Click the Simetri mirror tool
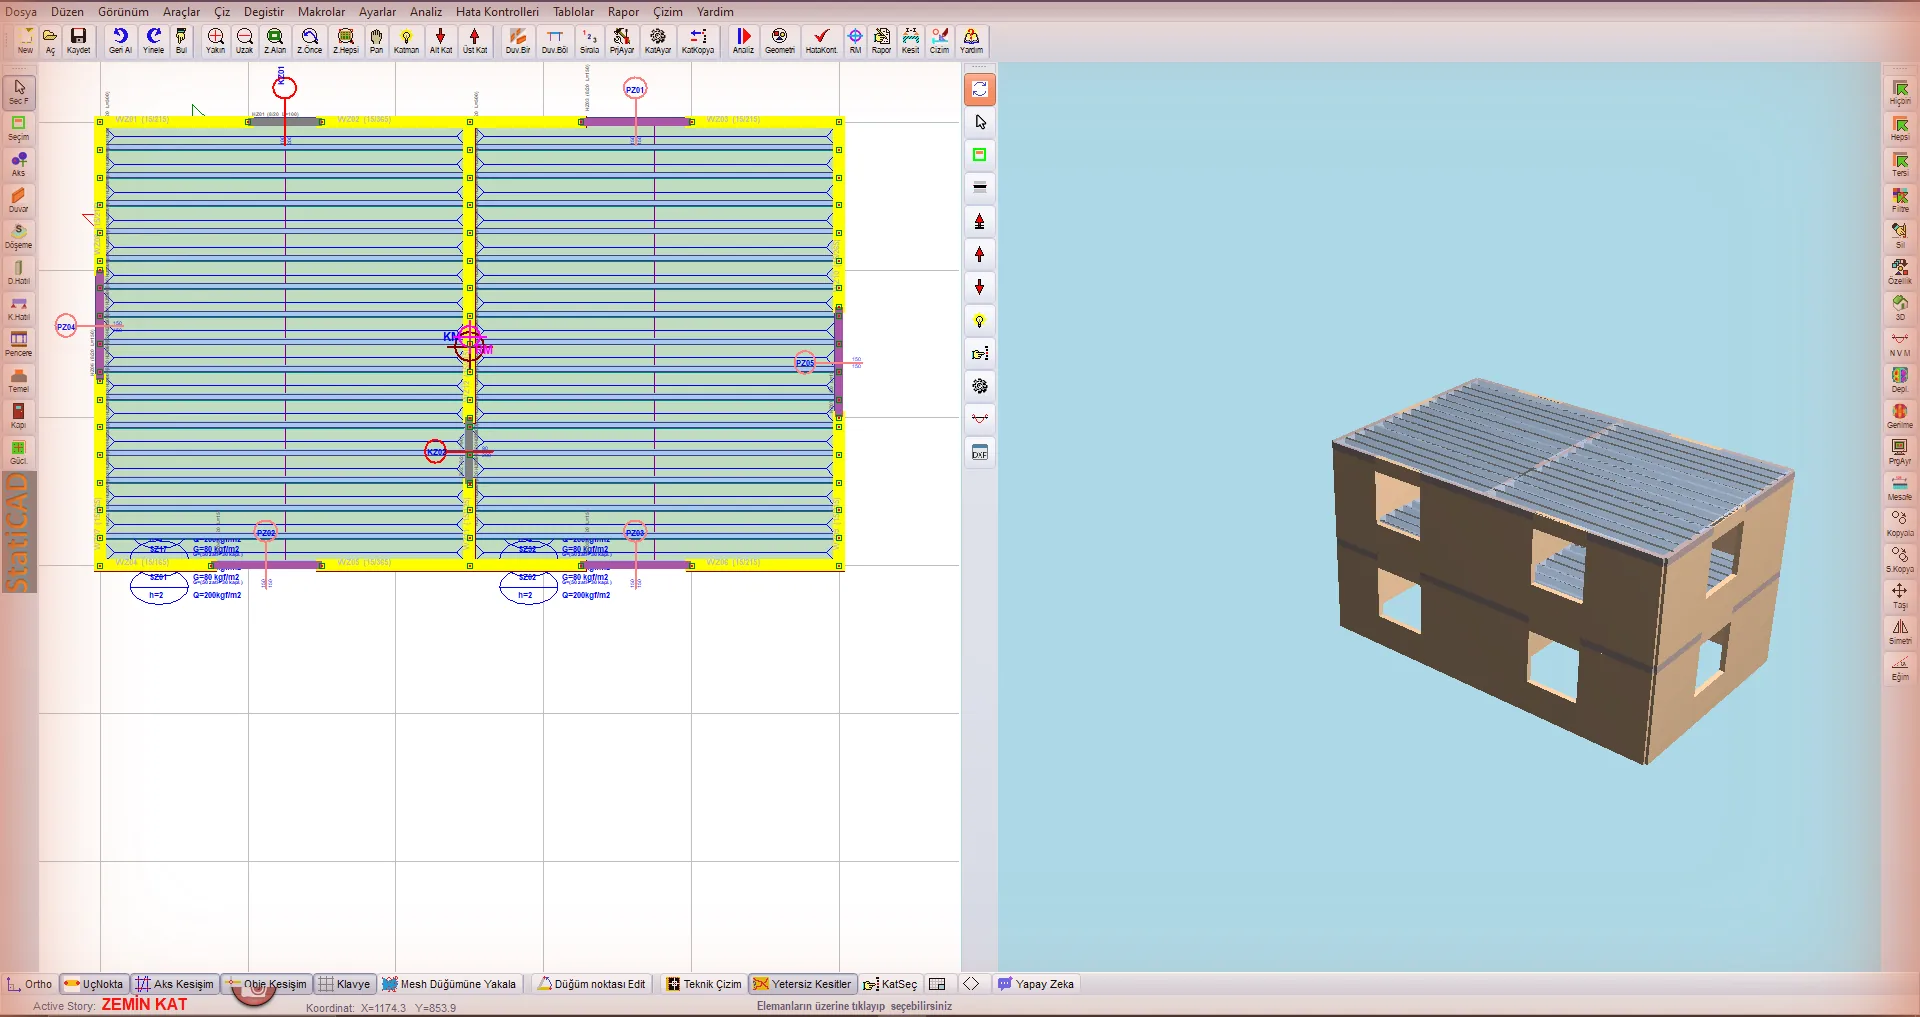 [x=1900, y=631]
